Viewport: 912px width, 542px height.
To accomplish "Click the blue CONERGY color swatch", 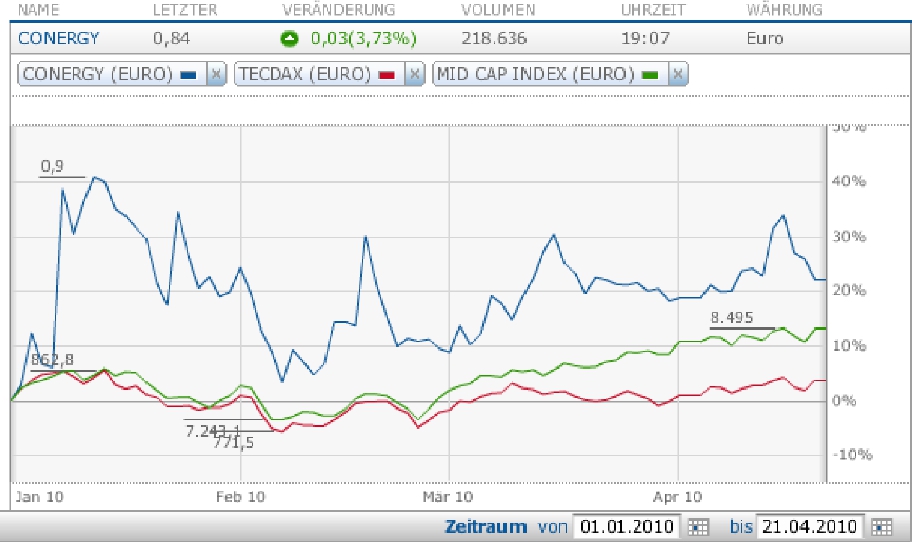I will pos(188,75).
